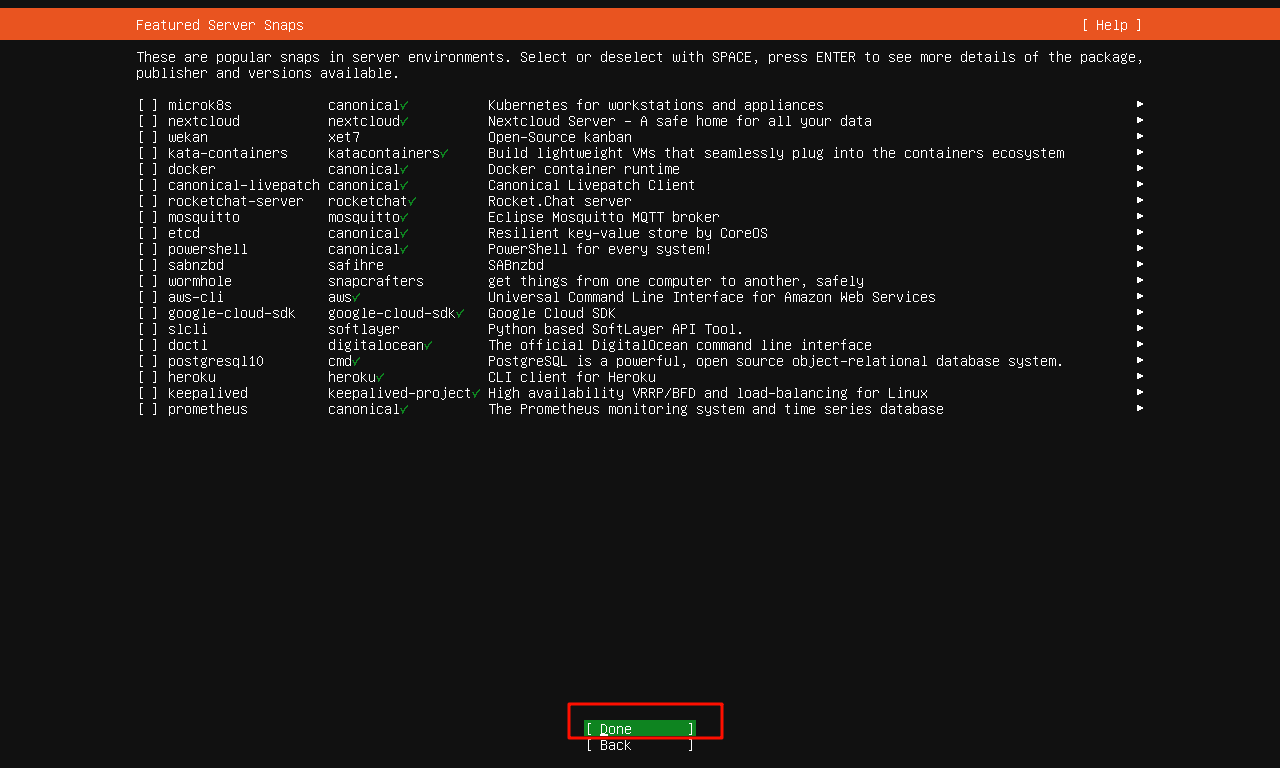Open google-cloud-sdk details arrow
This screenshot has width=1280, height=768.
pyautogui.click(x=1139, y=313)
